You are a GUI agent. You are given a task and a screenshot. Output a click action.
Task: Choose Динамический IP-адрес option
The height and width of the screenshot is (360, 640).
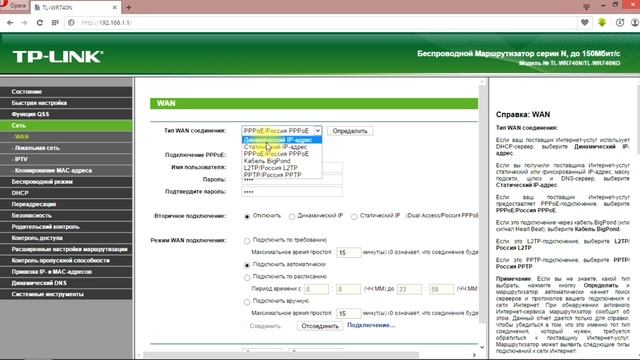tap(282, 140)
